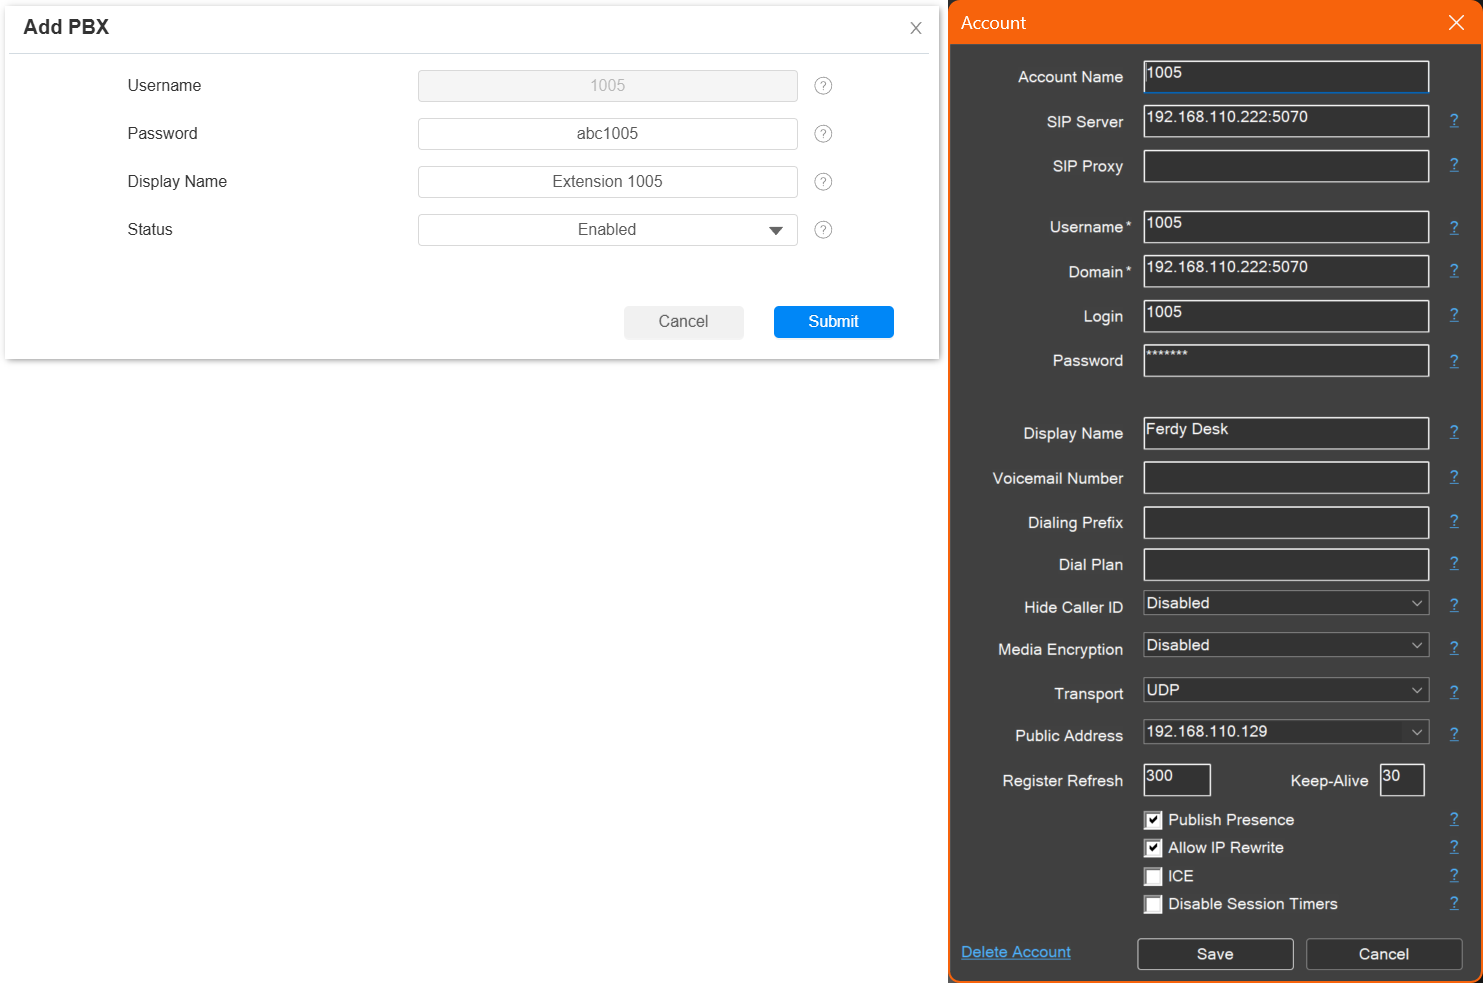Viewport: 1483px width, 983px height.
Task: Open the Transport UDP dropdown
Action: [x=1286, y=690]
